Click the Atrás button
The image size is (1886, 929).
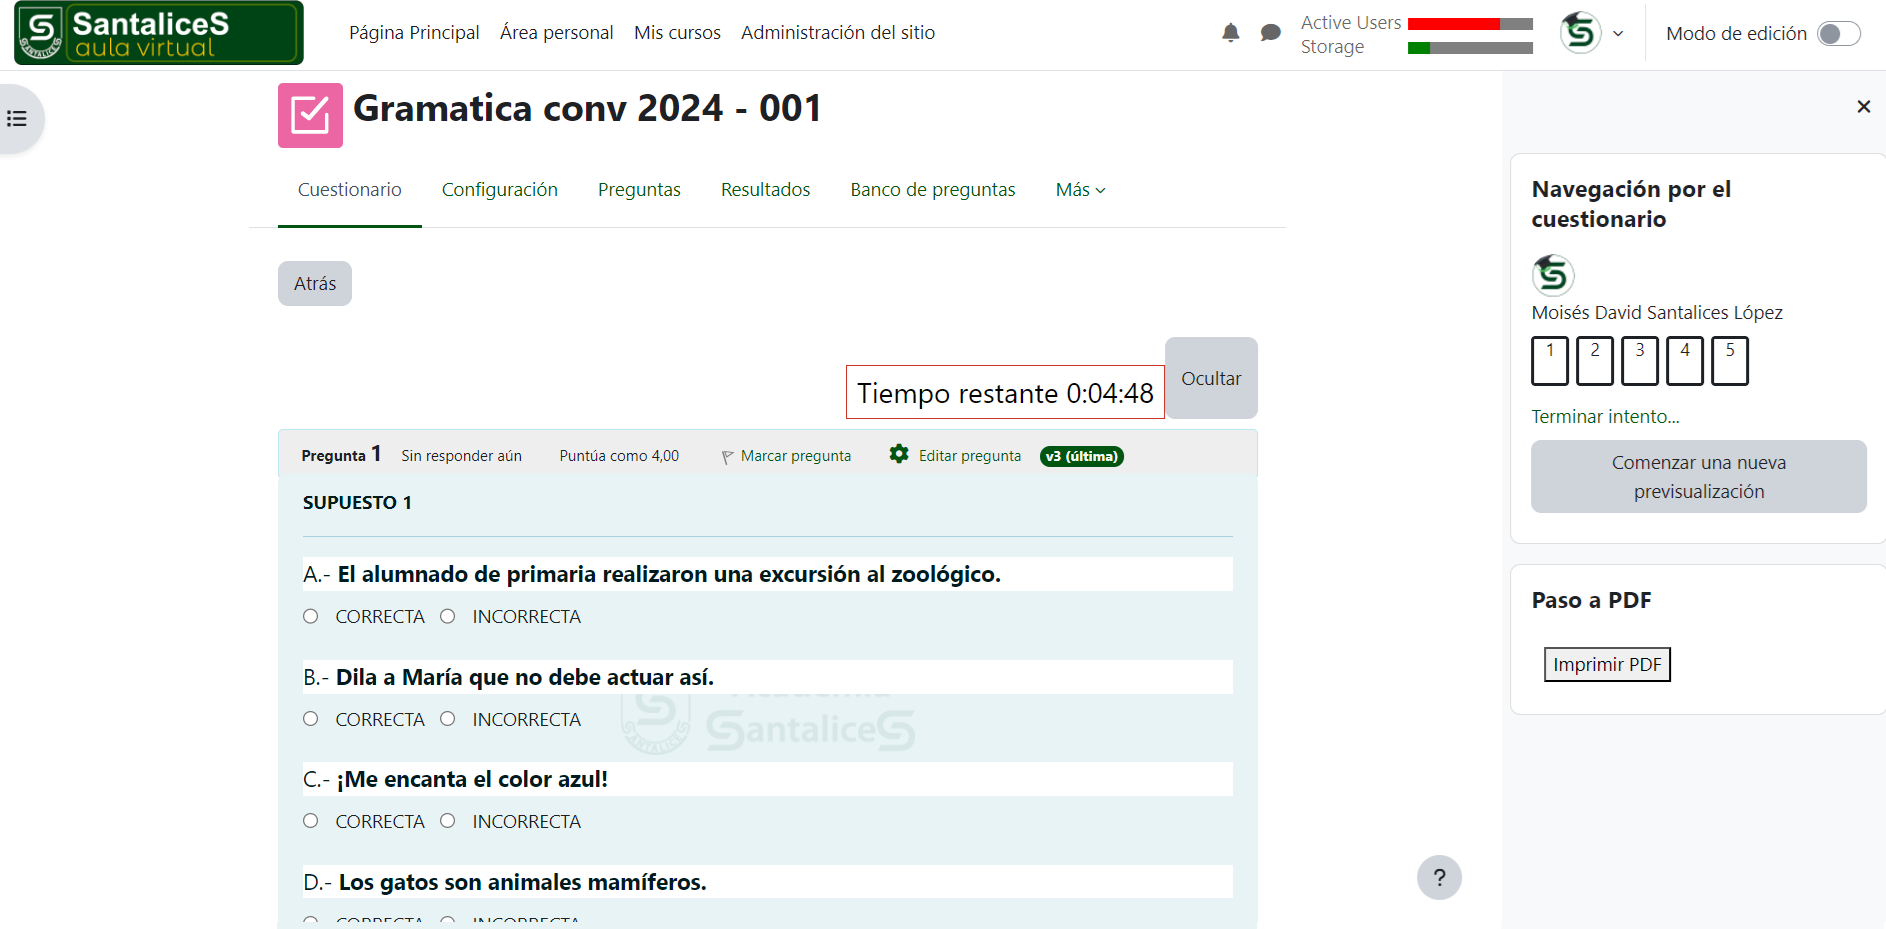point(315,284)
